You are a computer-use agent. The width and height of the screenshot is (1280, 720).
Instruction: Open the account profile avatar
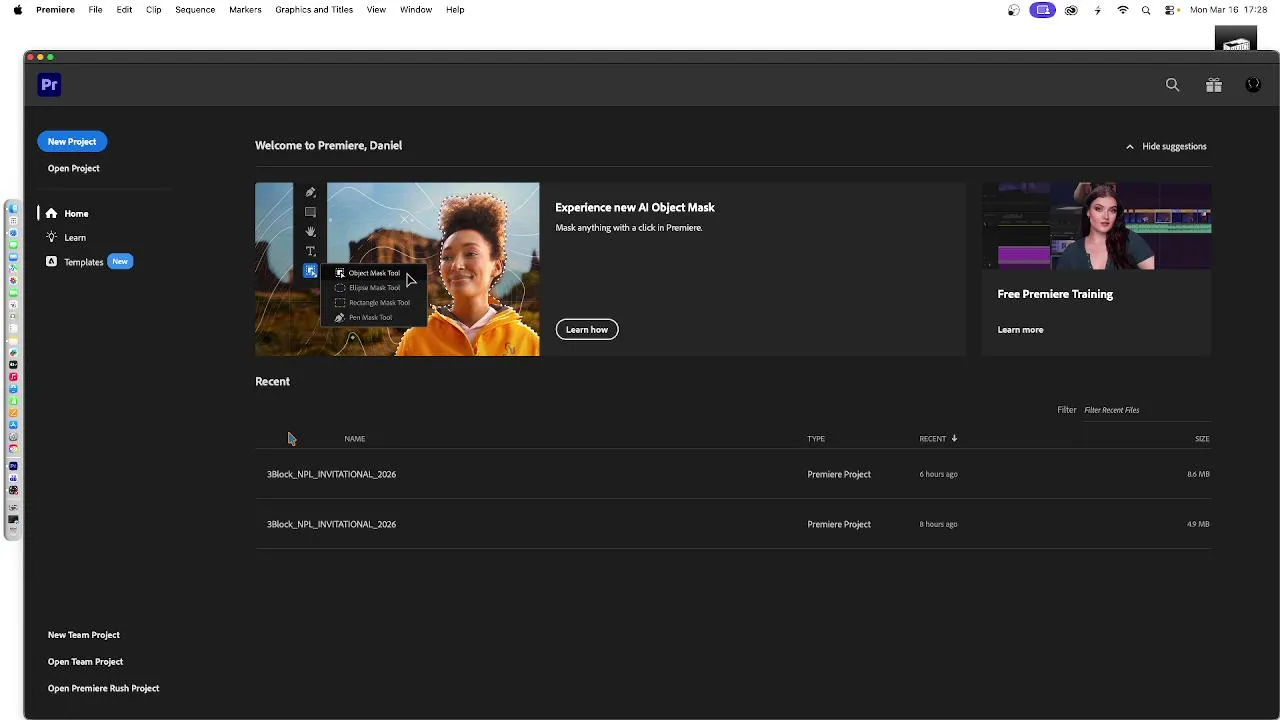click(x=1253, y=85)
